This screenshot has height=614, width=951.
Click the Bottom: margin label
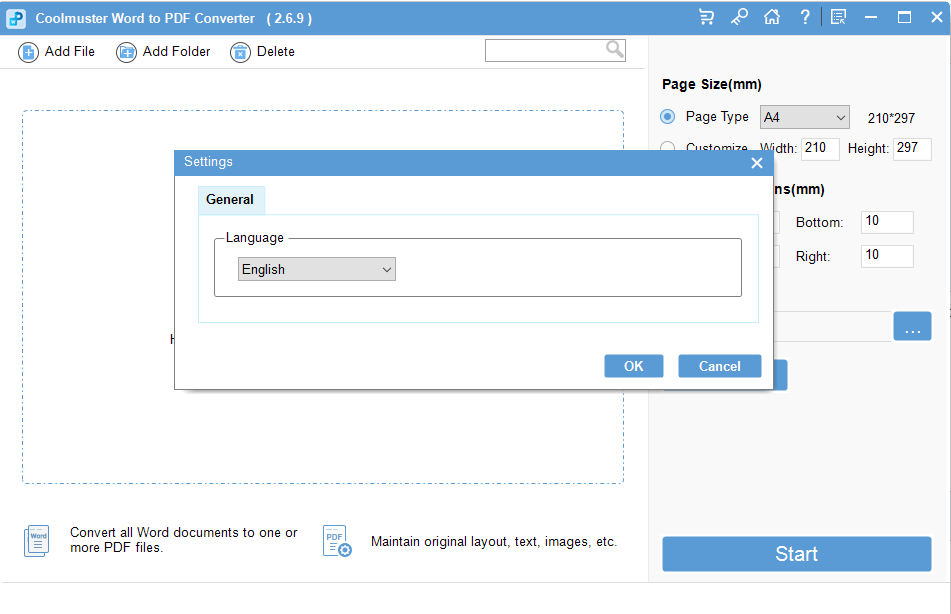coord(819,223)
